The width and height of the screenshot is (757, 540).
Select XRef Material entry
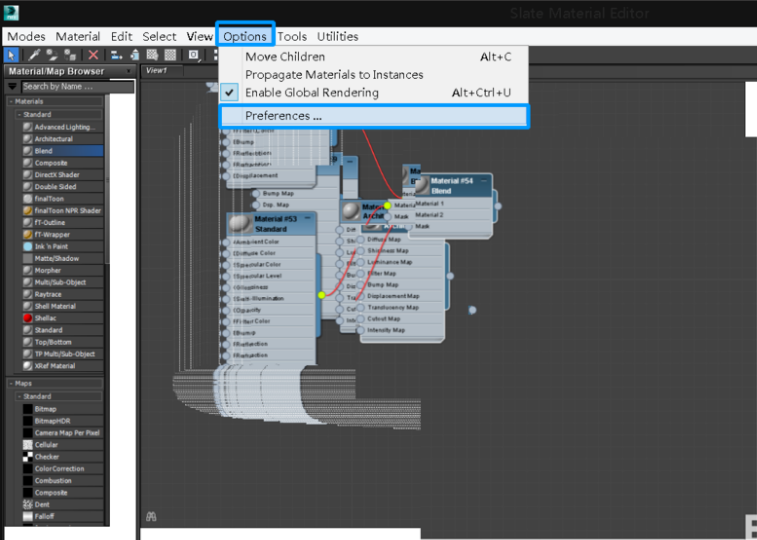62,366
